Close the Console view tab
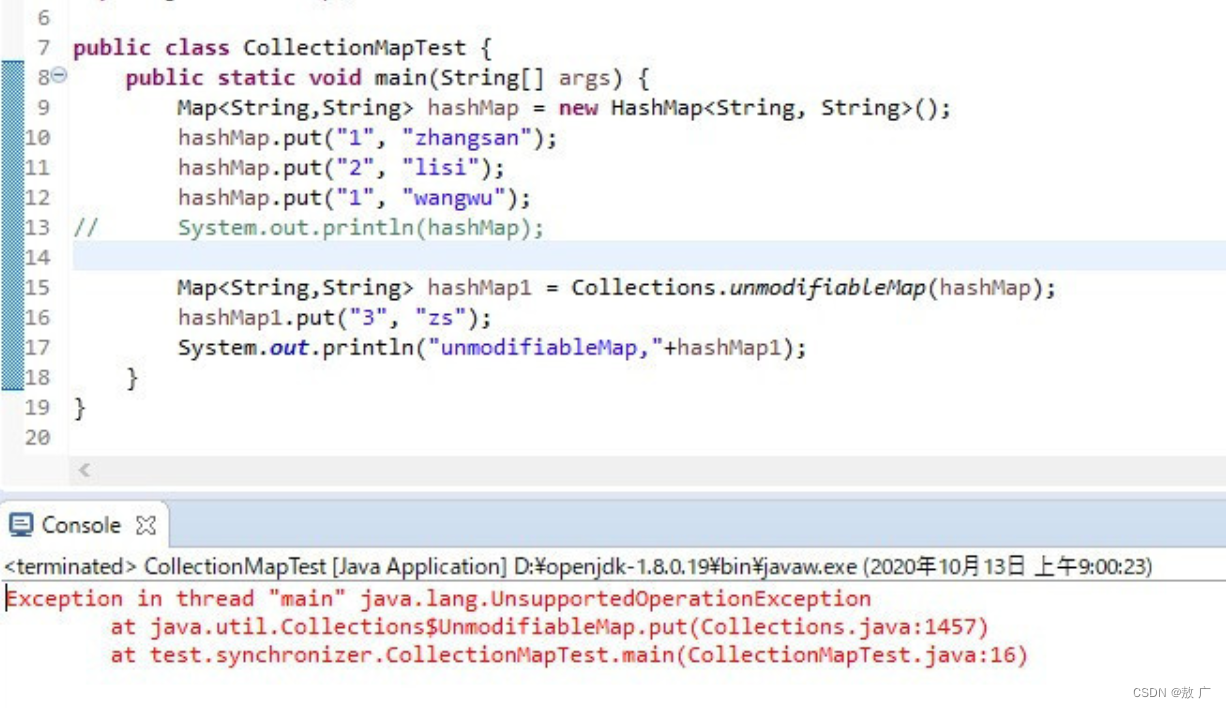This screenshot has width=1226, height=708. [x=146, y=525]
